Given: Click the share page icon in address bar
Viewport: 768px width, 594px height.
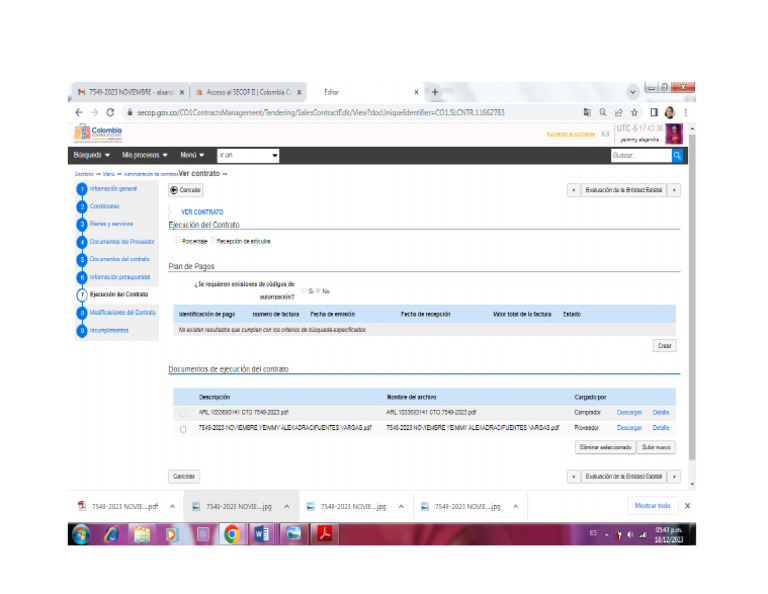Looking at the screenshot, I should click(619, 112).
